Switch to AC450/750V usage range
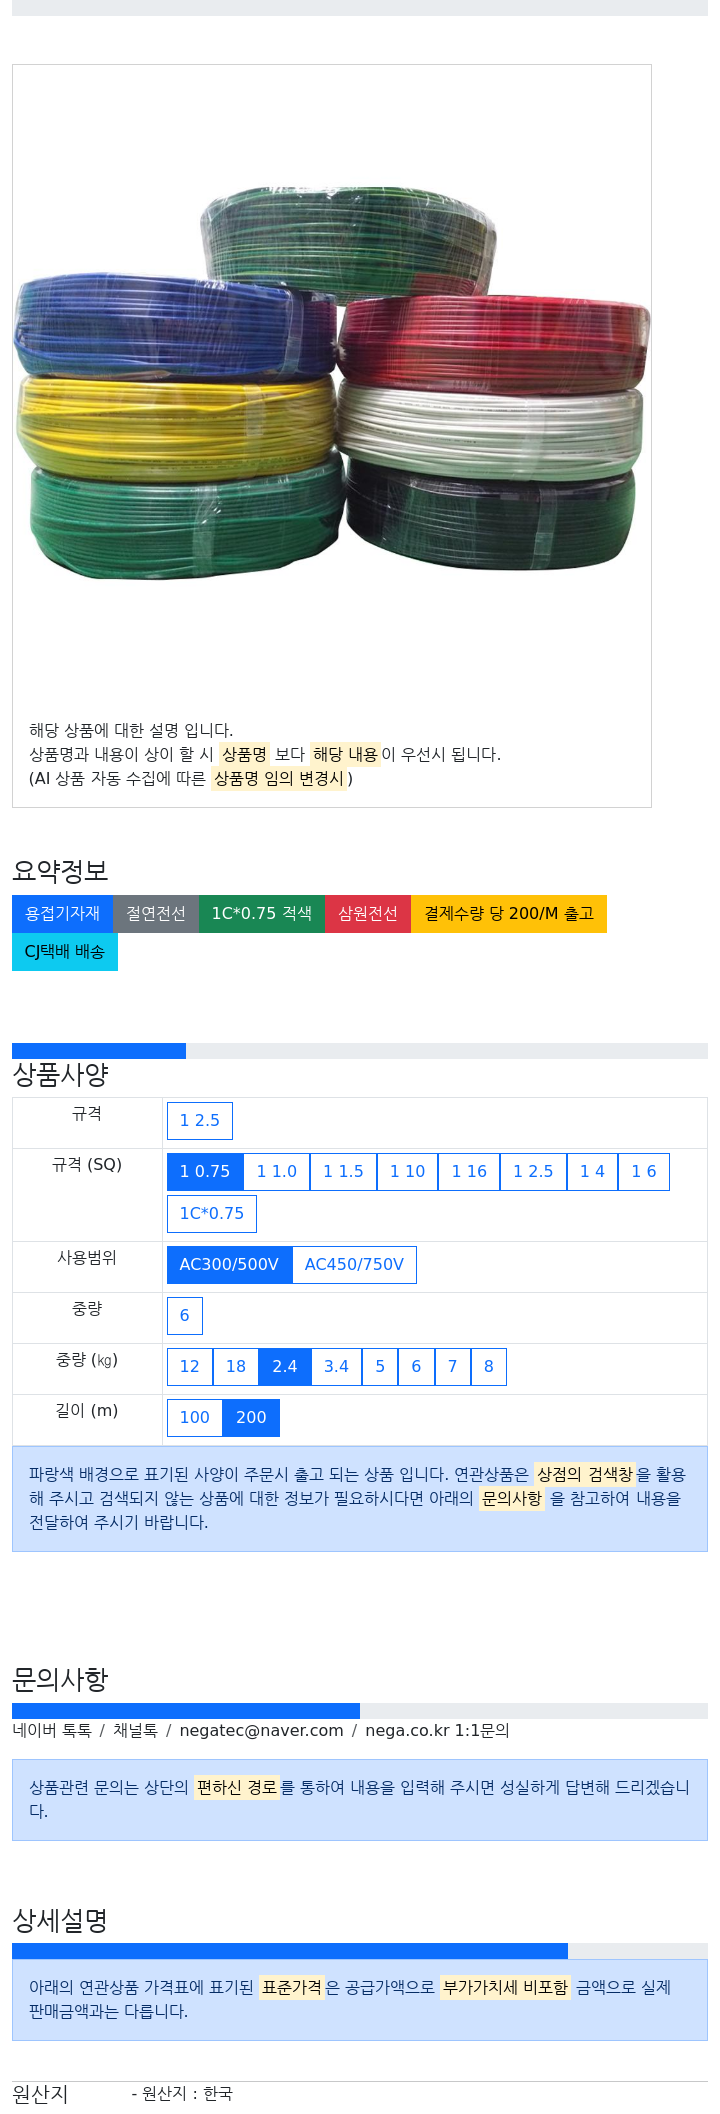720x2114 pixels. point(354,1265)
